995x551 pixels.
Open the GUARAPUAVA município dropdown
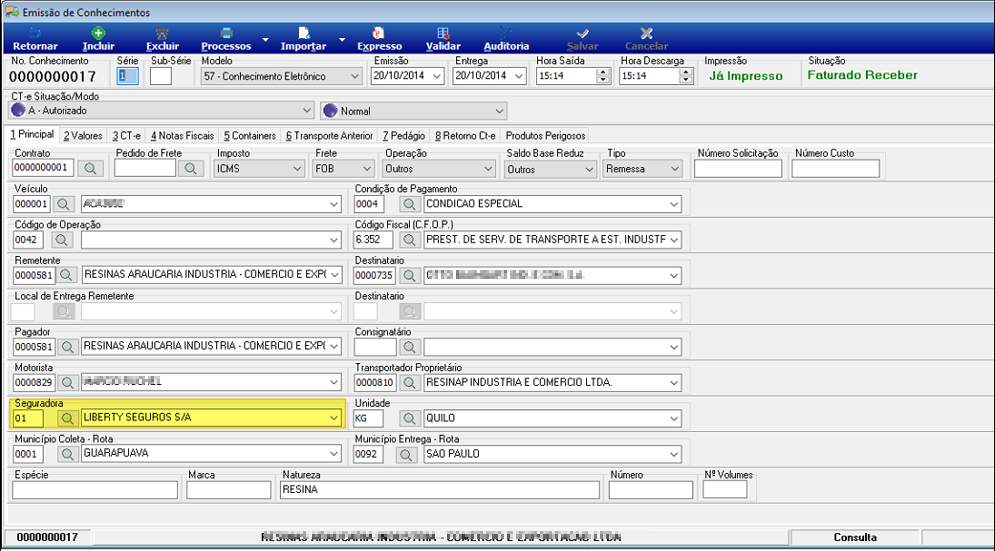pos(334,454)
